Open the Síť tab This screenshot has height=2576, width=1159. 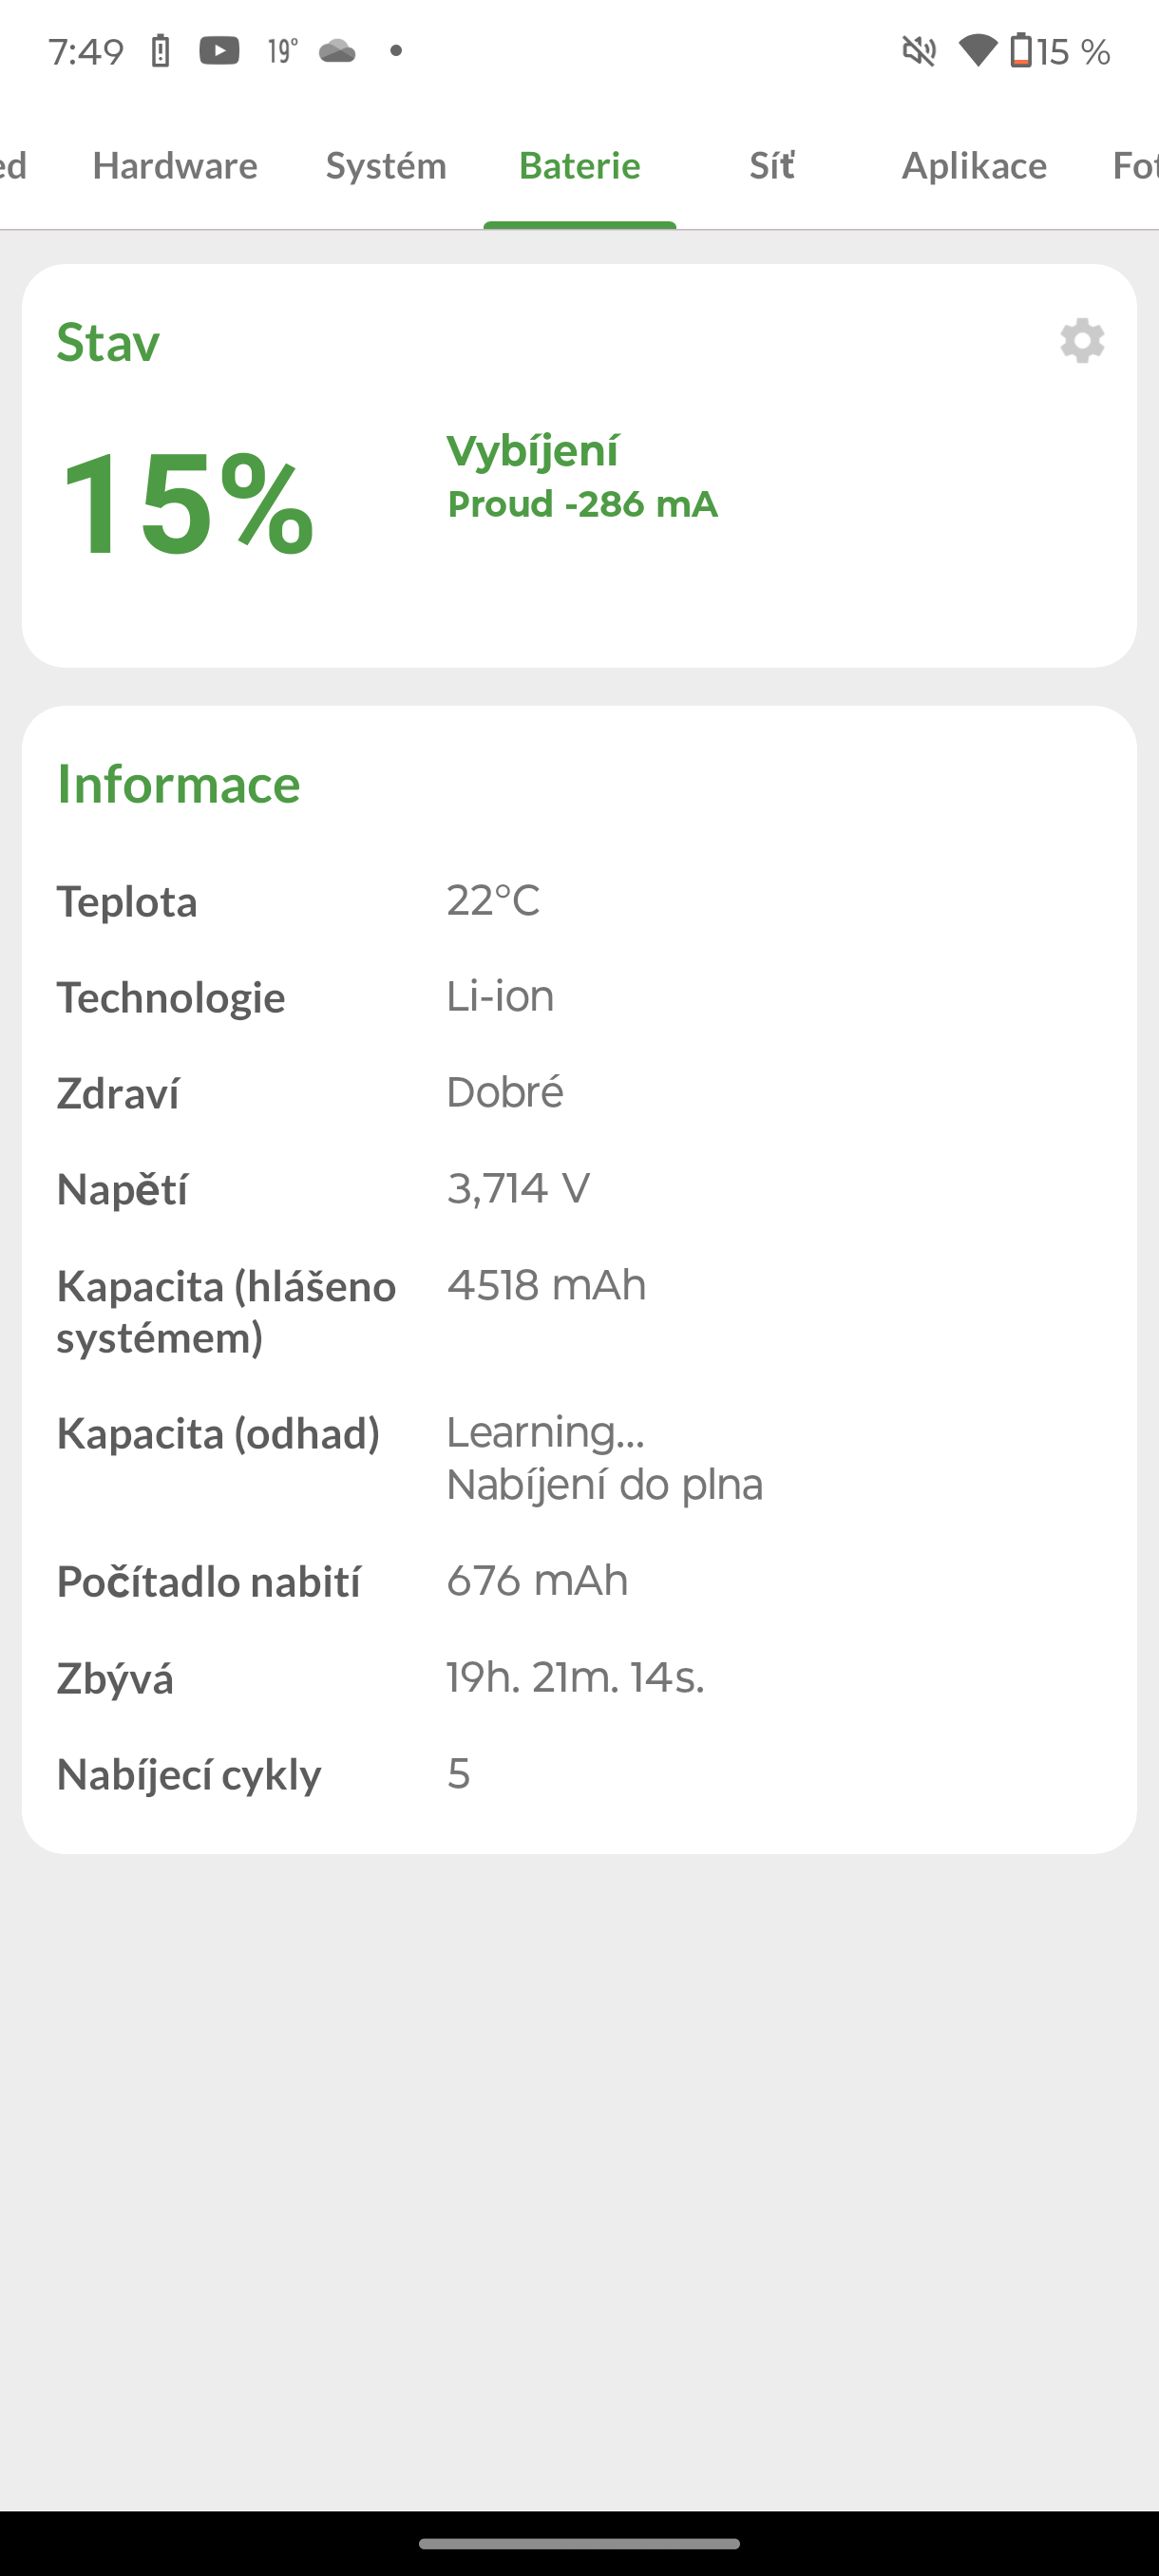[772, 165]
